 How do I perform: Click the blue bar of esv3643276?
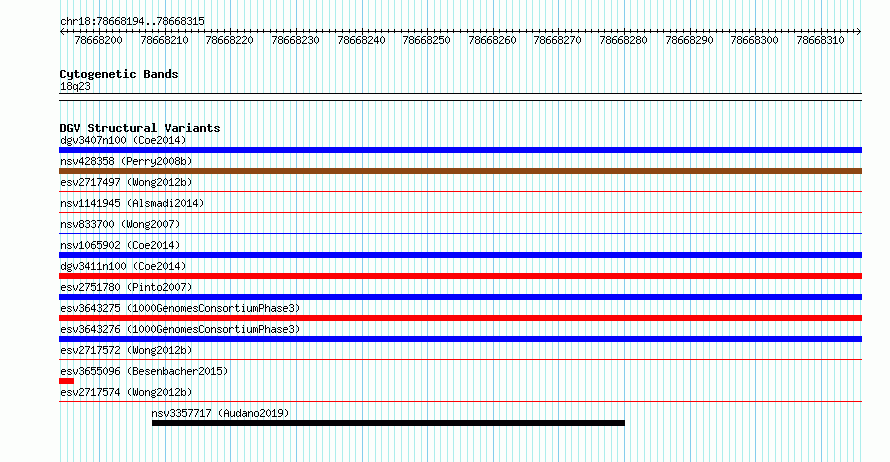[460, 339]
